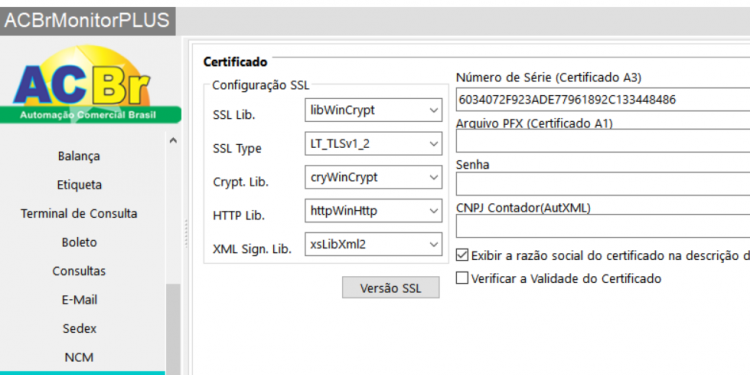750x375 pixels.
Task: Click the Número de Série field
Action: [603, 99]
